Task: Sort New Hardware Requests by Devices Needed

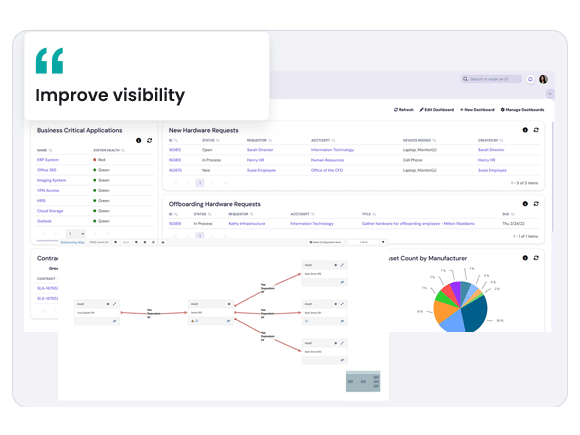Action: [419, 140]
